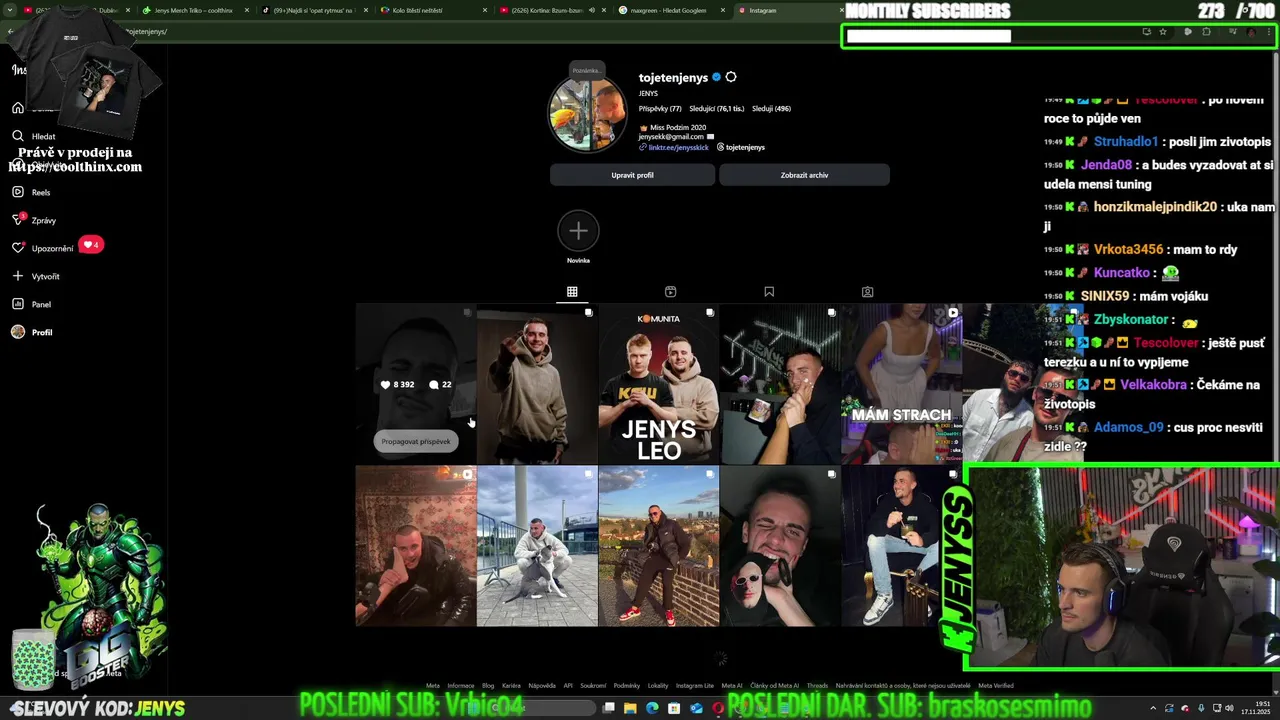Click the blue verified badge icon

click(716, 77)
